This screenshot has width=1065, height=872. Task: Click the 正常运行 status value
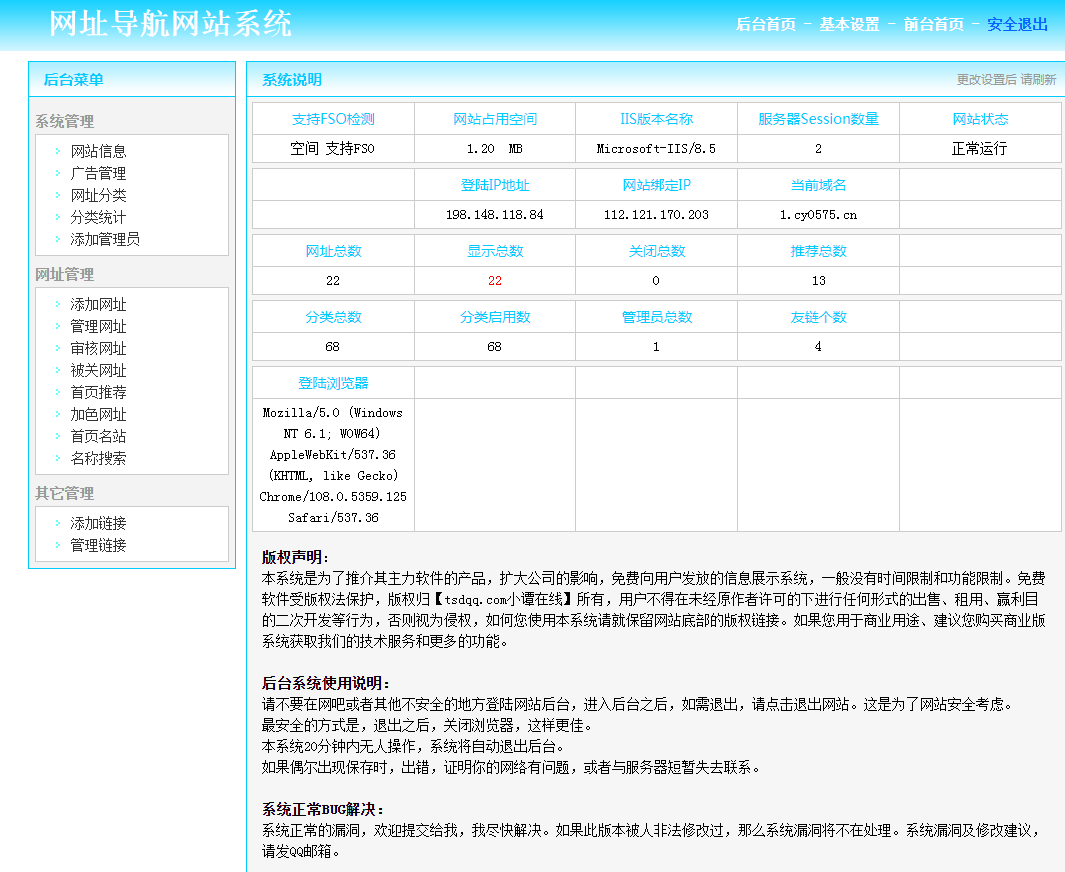(x=979, y=149)
